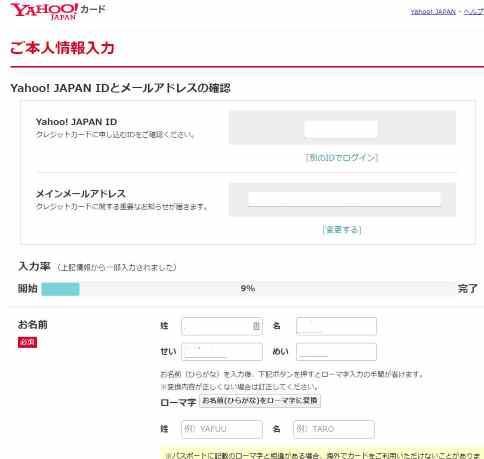Focus the めい hiragana given name field
Screen dimensions: 484x459
click(336, 352)
